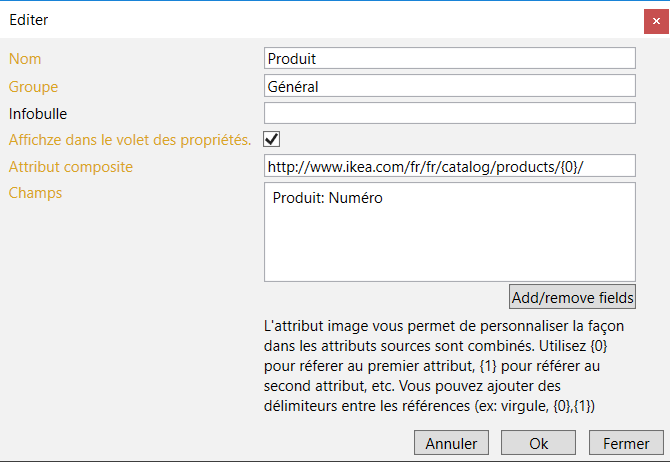
Task: Click the "Groupe" label
Action: click(x=33, y=87)
